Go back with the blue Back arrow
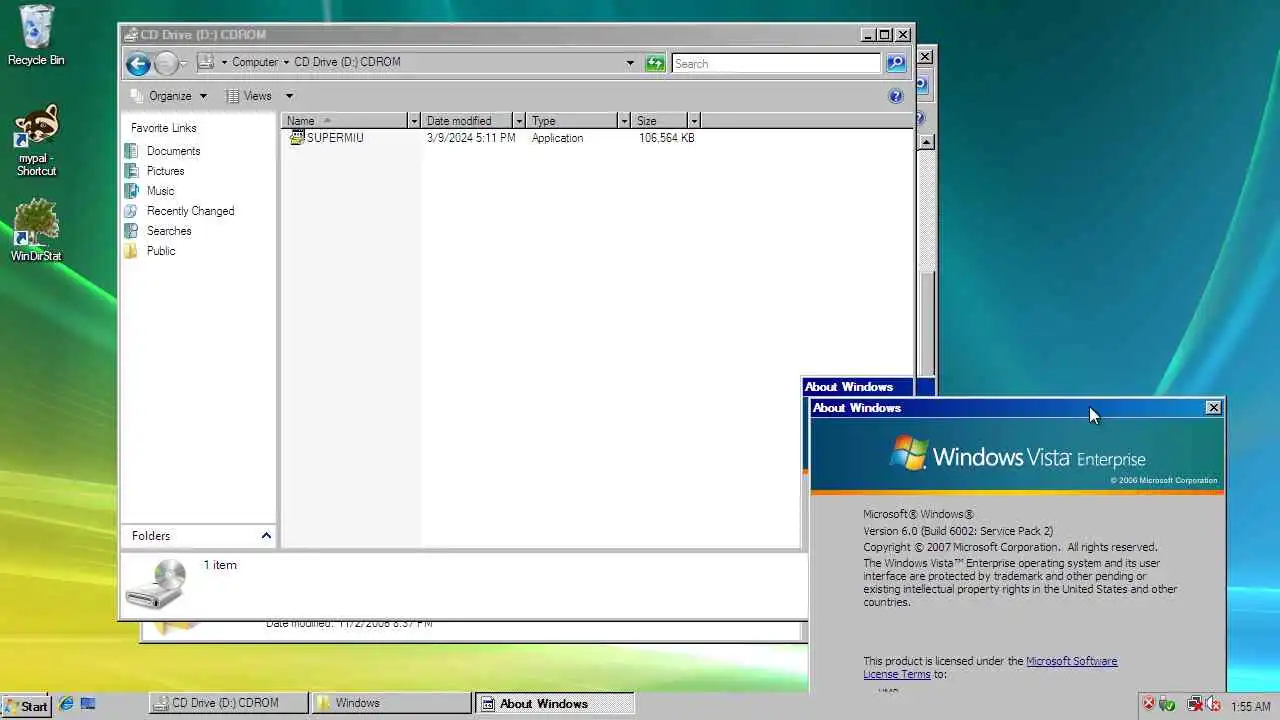This screenshot has height=720, width=1280. pos(138,64)
